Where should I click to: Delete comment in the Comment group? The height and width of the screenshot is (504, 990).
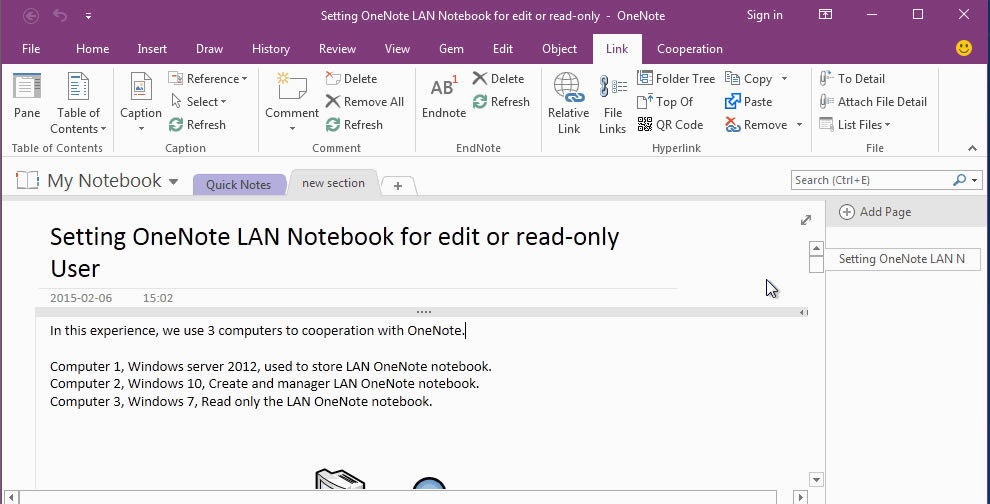click(352, 78)
